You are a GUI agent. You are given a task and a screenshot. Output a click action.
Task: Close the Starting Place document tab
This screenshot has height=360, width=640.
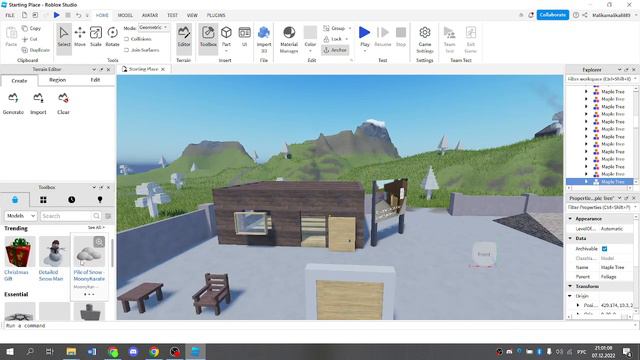coord(163,69)
